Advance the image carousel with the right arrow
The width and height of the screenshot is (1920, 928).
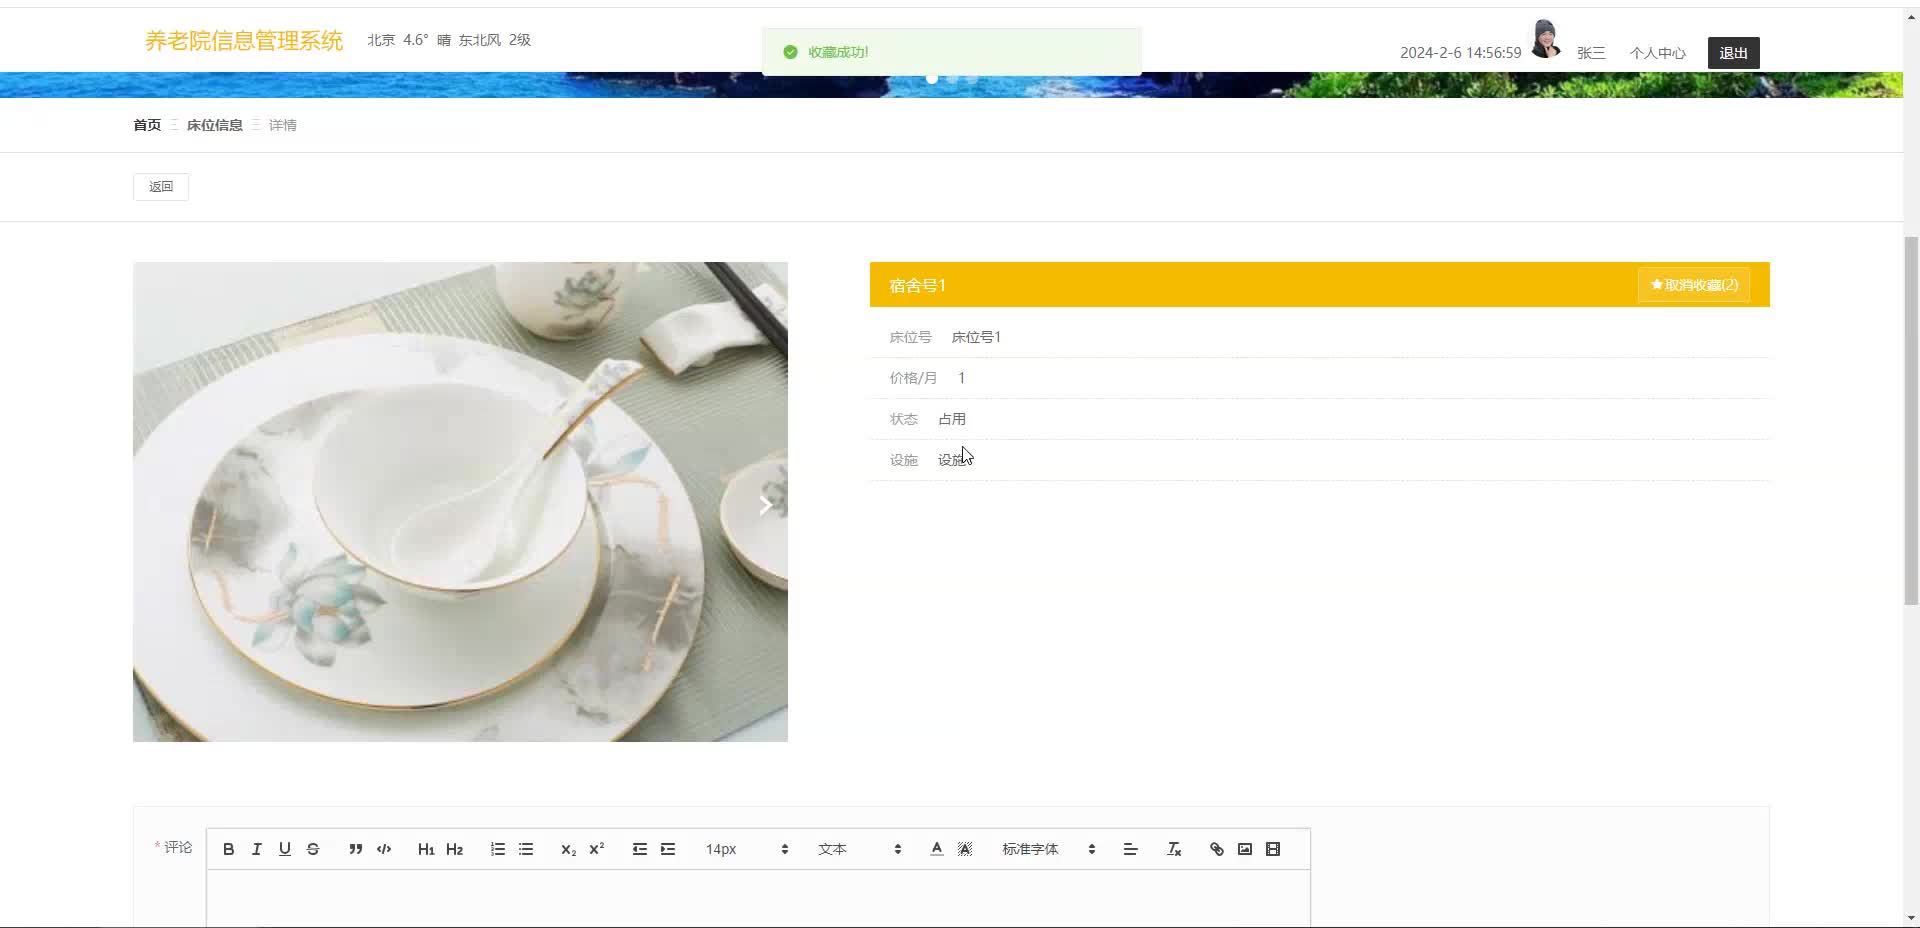tap(765, 505)
